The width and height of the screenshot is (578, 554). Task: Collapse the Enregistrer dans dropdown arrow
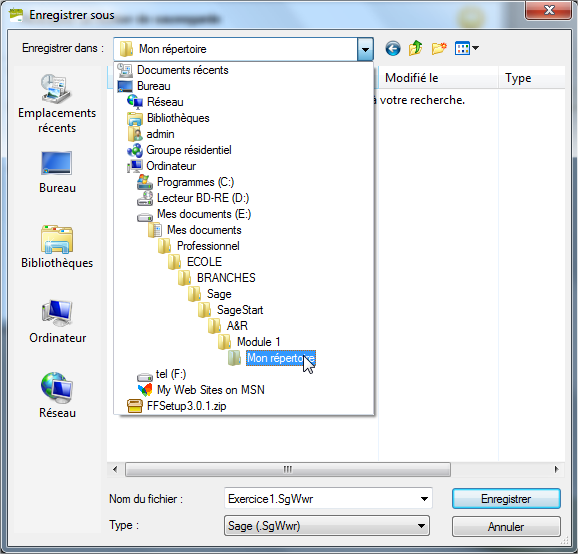365,49
